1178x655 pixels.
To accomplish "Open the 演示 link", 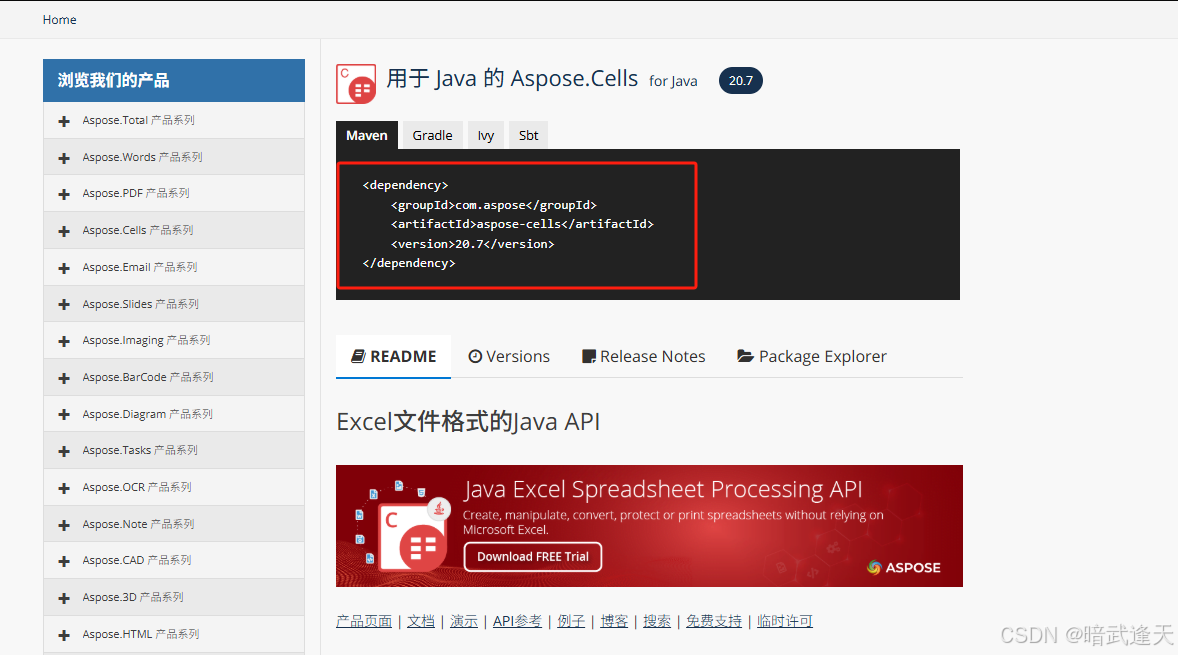I will click(464, 621).
